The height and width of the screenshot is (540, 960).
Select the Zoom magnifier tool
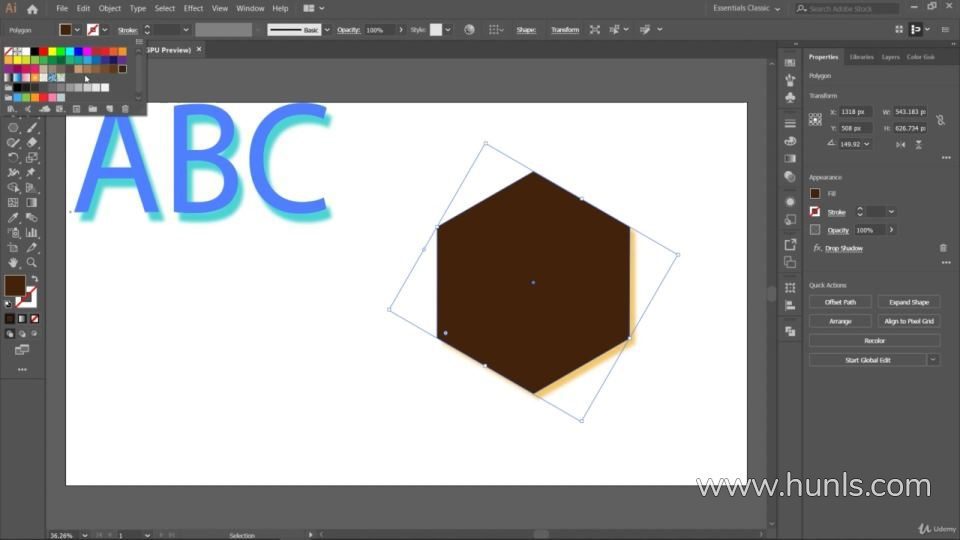(x=32, y=262)
